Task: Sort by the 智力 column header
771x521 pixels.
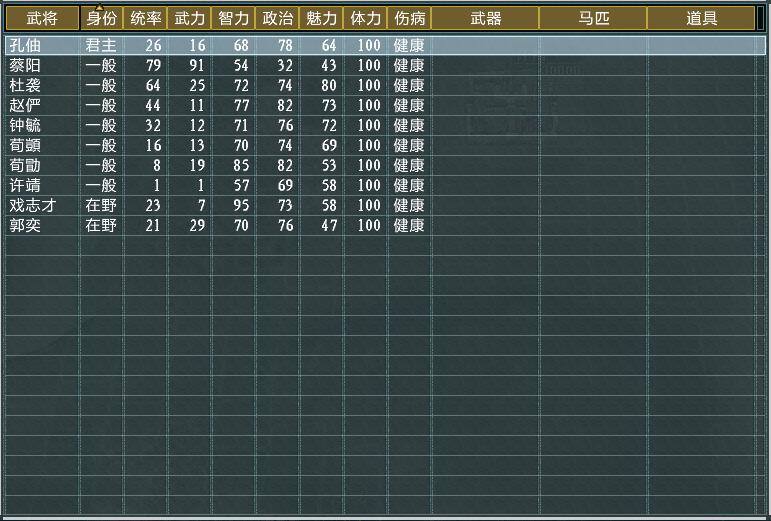Action: pyautogui.click(x=233, y=19)
